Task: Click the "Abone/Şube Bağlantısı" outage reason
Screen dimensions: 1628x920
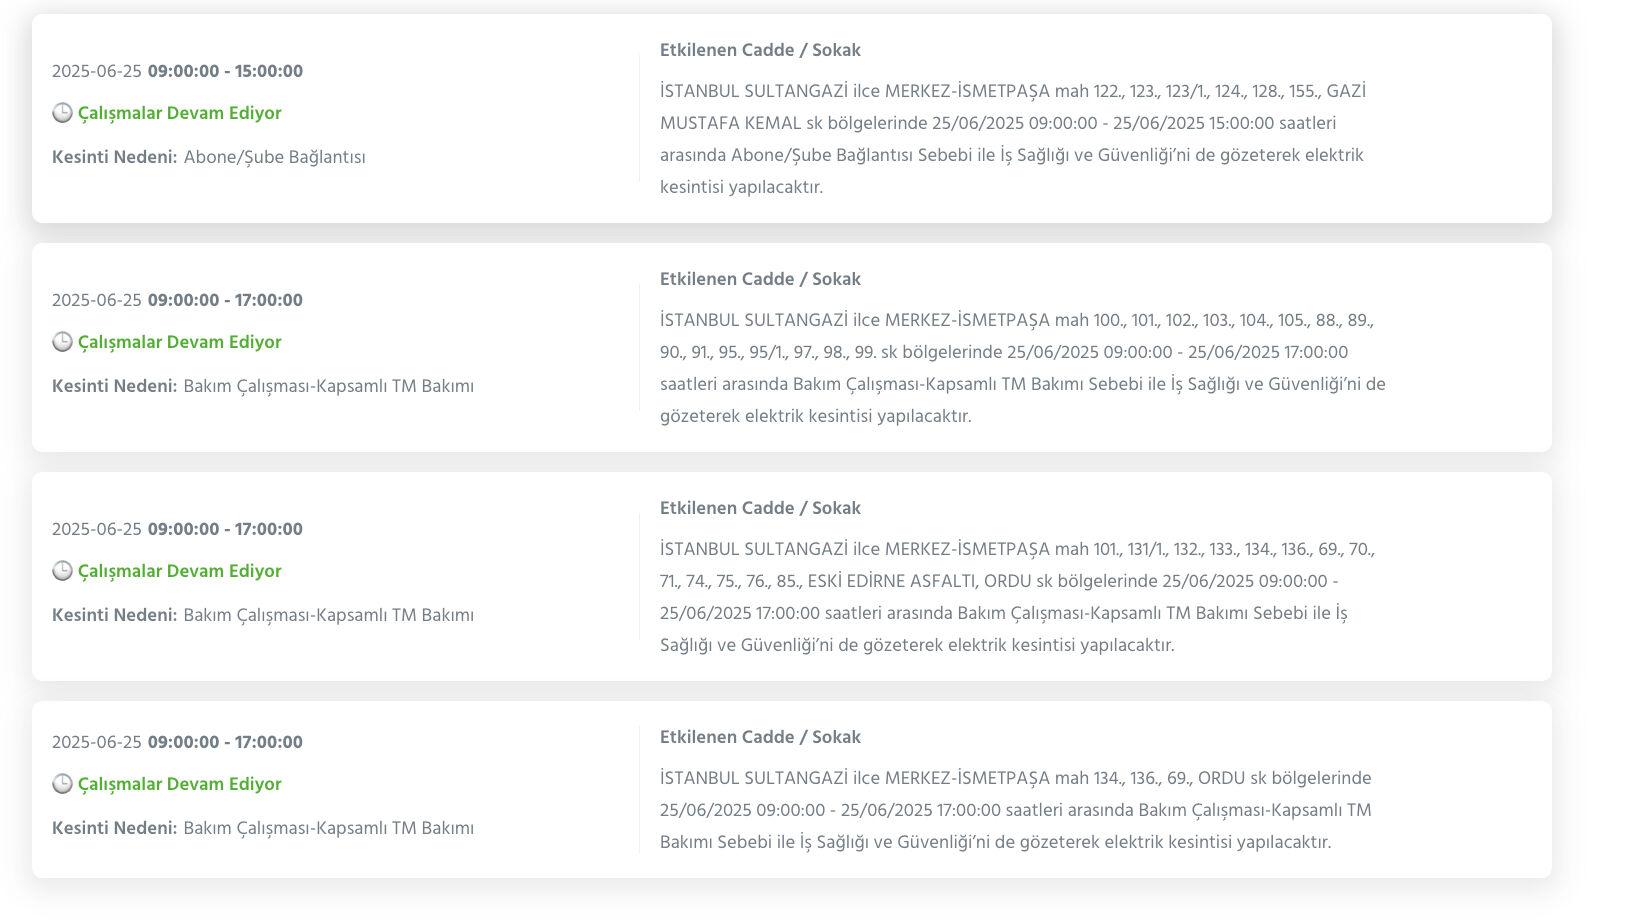Action: (274, 157)
